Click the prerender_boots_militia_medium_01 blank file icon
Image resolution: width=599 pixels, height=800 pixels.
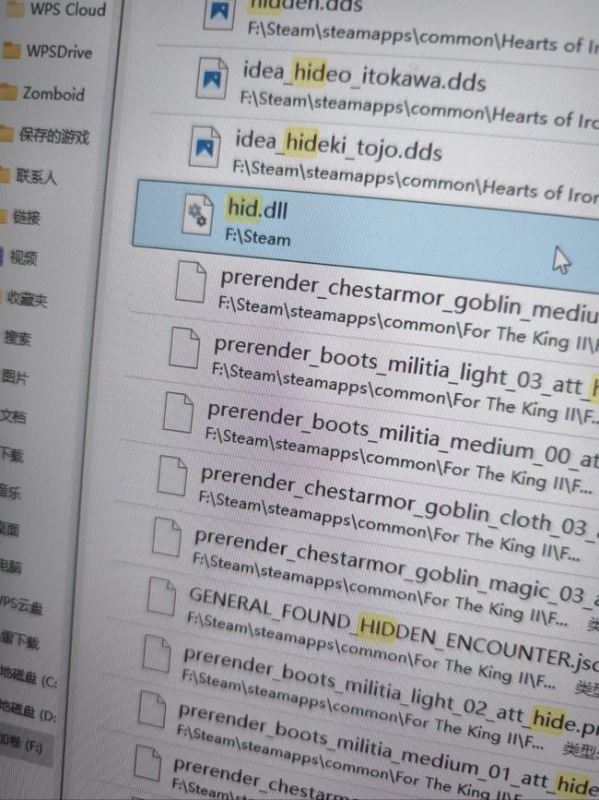[x=152, y=710]
